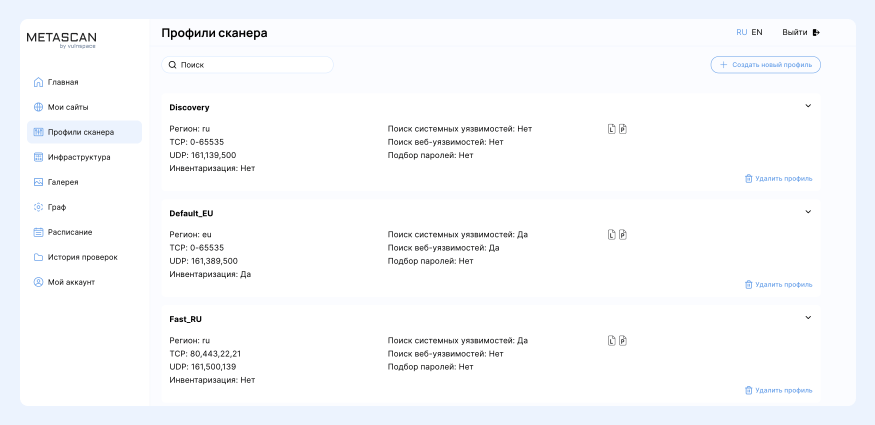Click the L file icon in Default_EU profile
Screen dimensions: 875x425
click(611, 234)
